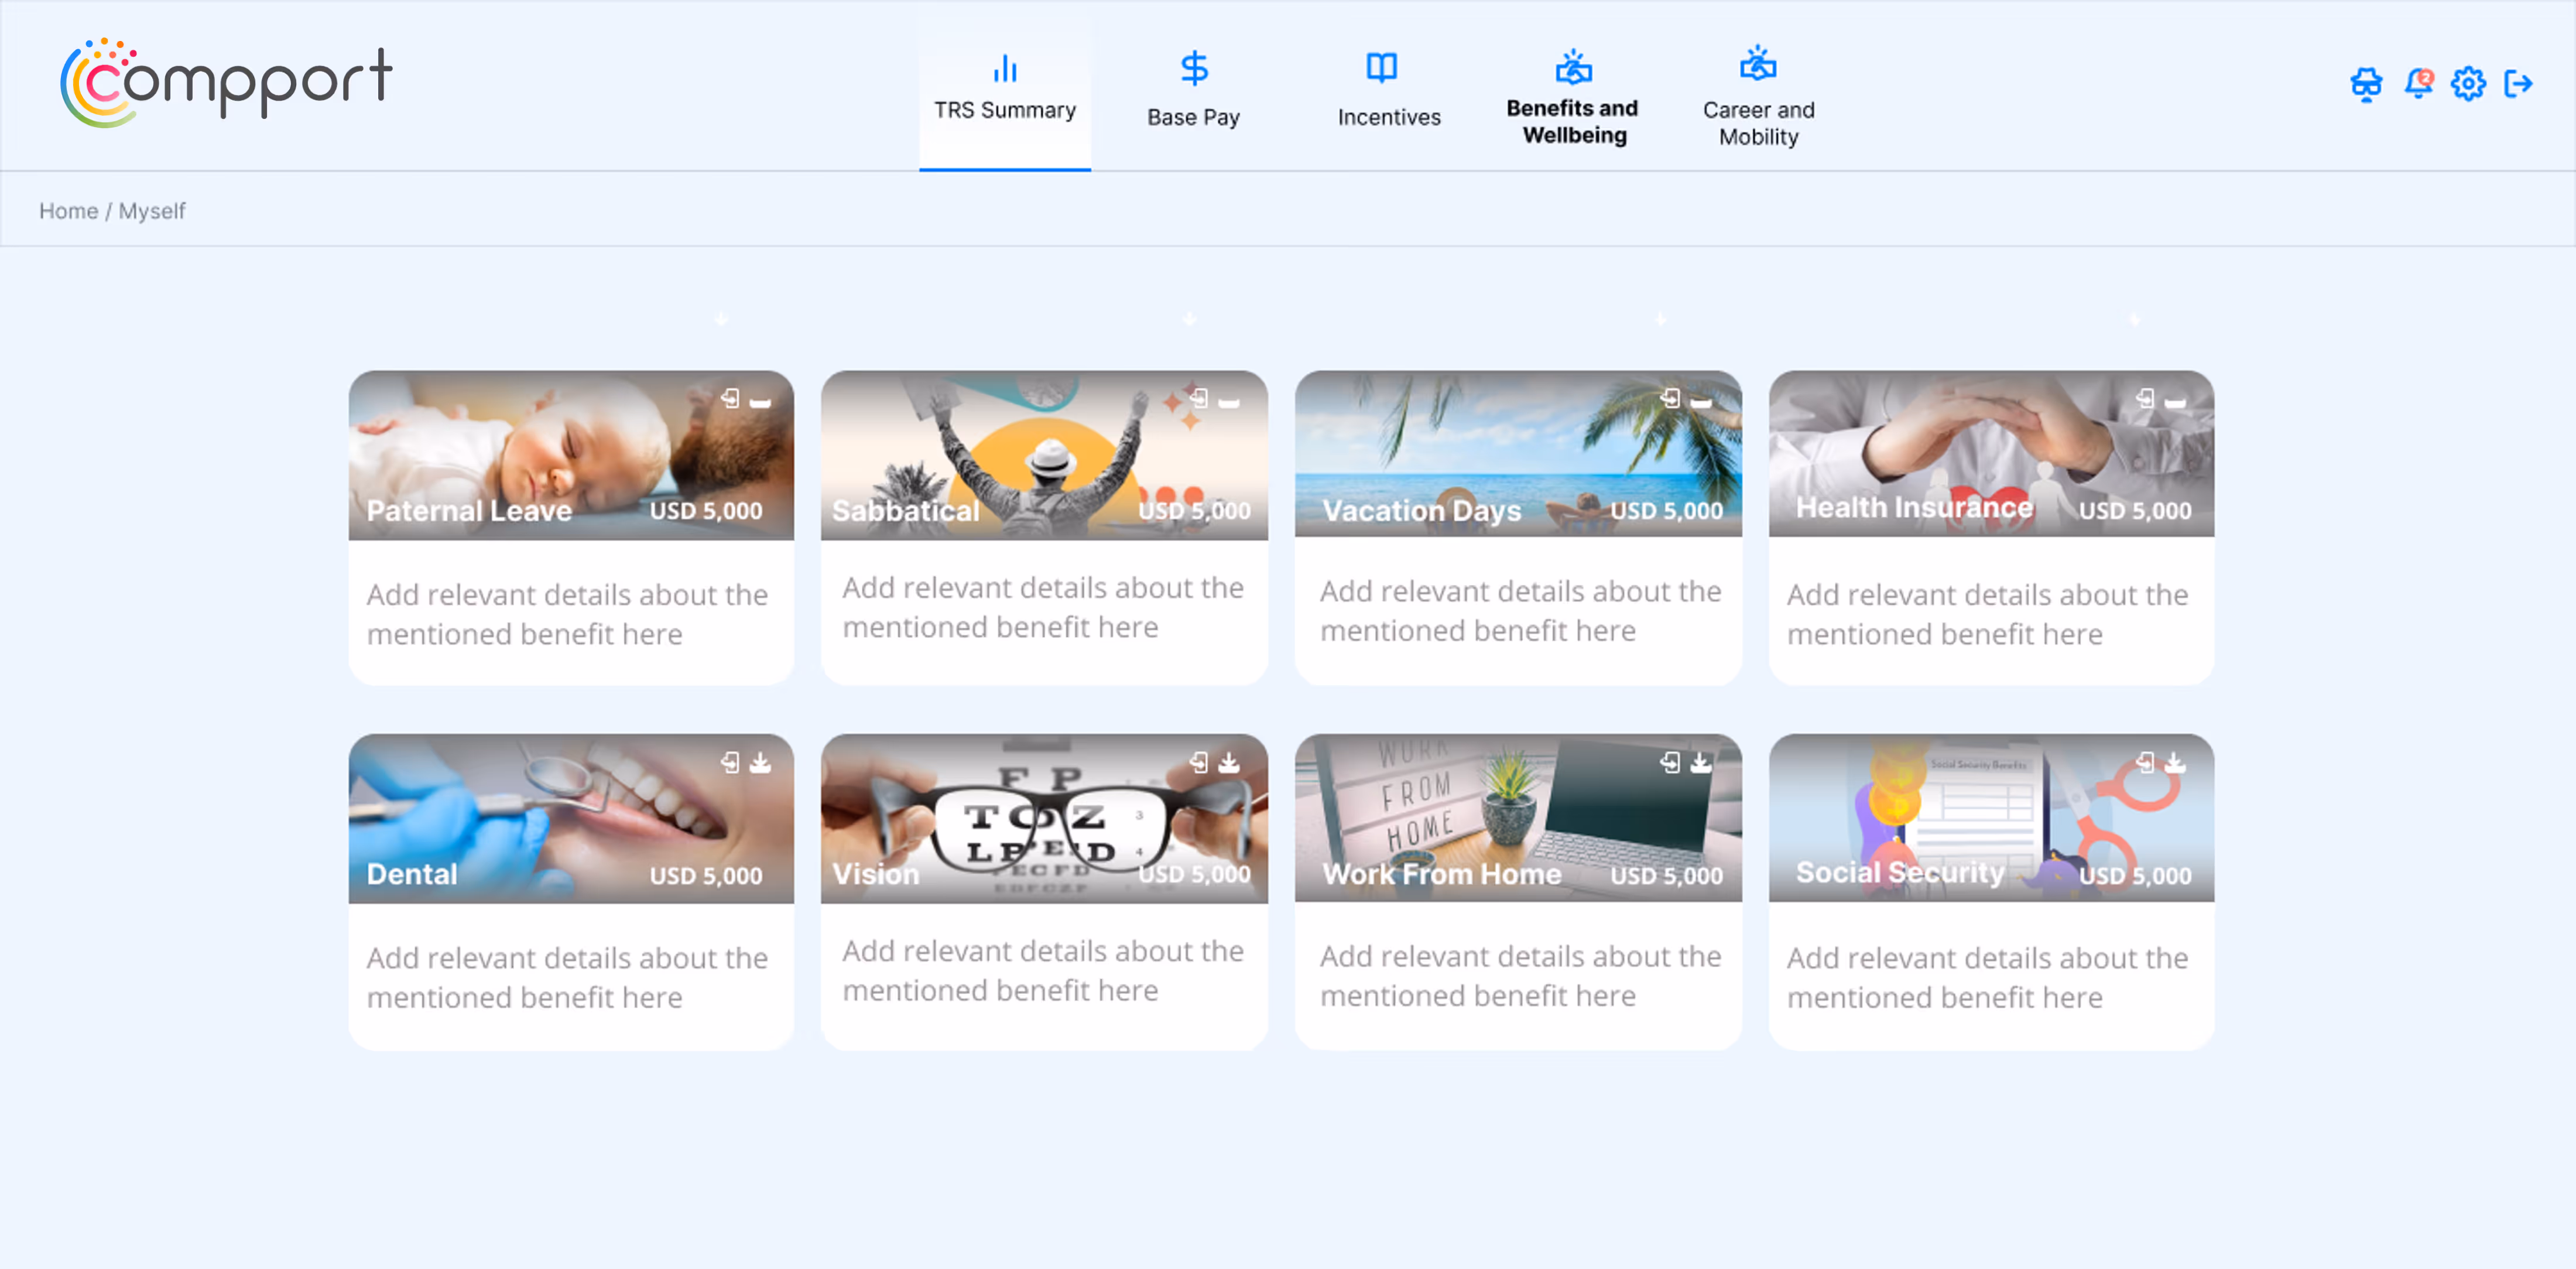This screenshot has height=1269, width=2576.
Task: Collapse the Vacation Days card
Action: (x=1702, y=403)
